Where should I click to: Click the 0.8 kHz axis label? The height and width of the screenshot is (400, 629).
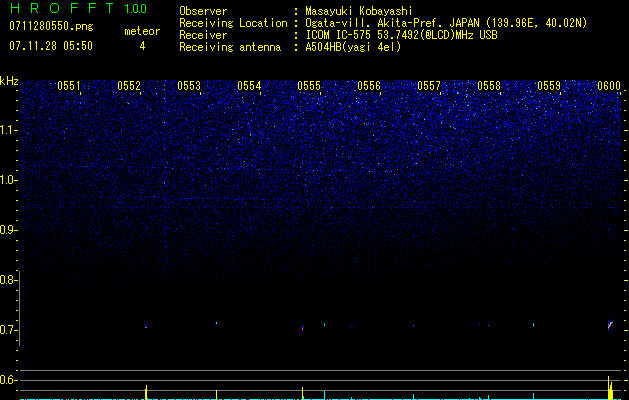[x=8, y=280]
